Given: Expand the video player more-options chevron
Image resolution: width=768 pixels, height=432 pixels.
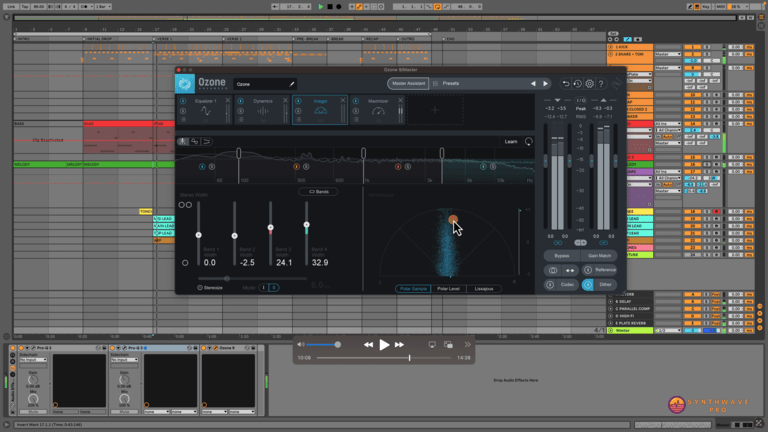Looking at the screenshot, I should (x=468, y=345).
